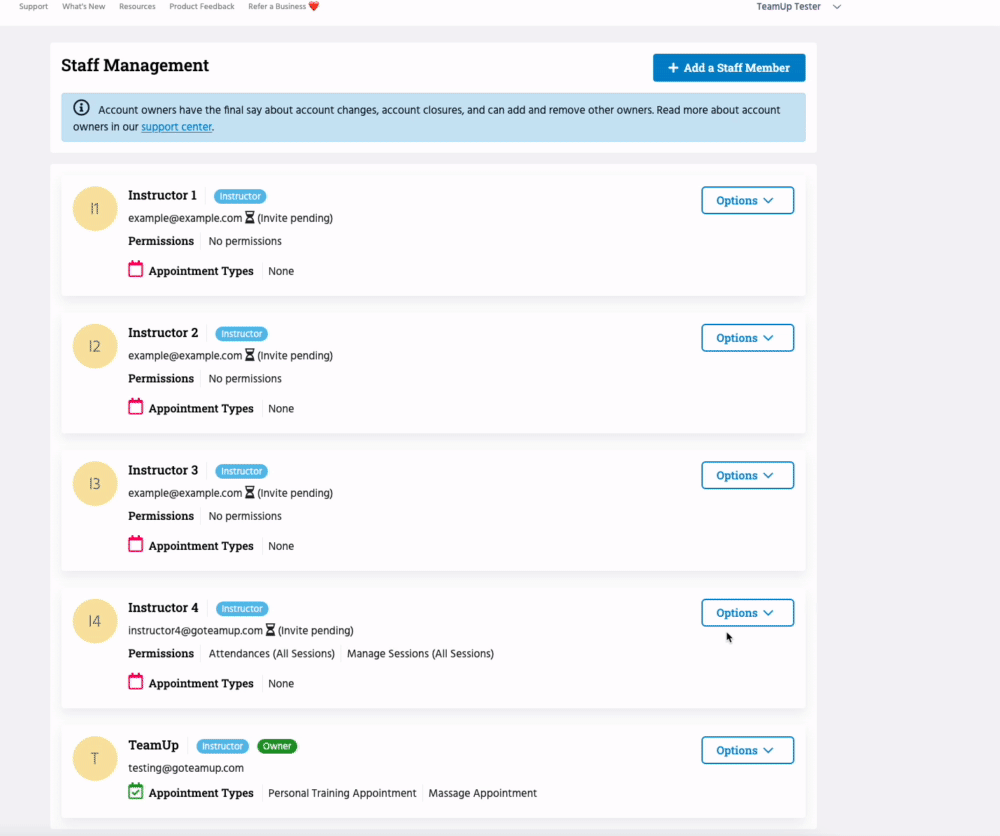The width and height of the screenshot is (1000, 836).
Task: Click the Refer a Business link
Action: tap(283, 7)
